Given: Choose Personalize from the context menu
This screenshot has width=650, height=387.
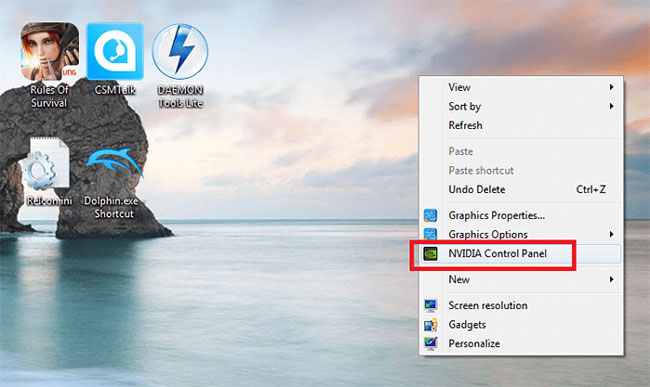Looking at the screenshot, I should 521,343.
